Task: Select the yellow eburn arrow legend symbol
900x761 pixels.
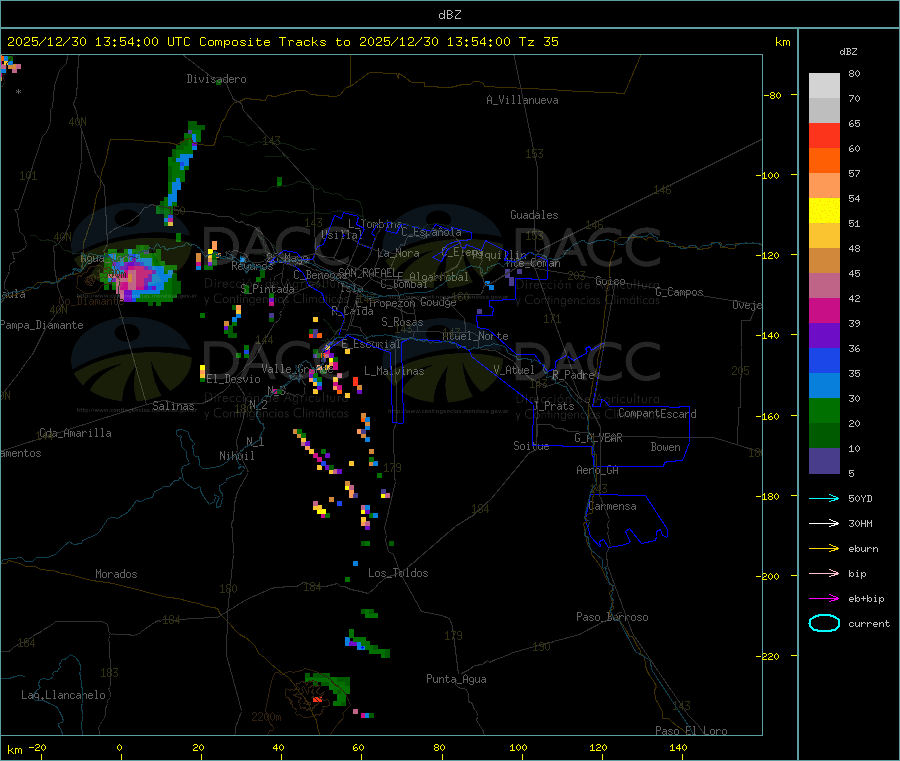Action: point(824,549)
